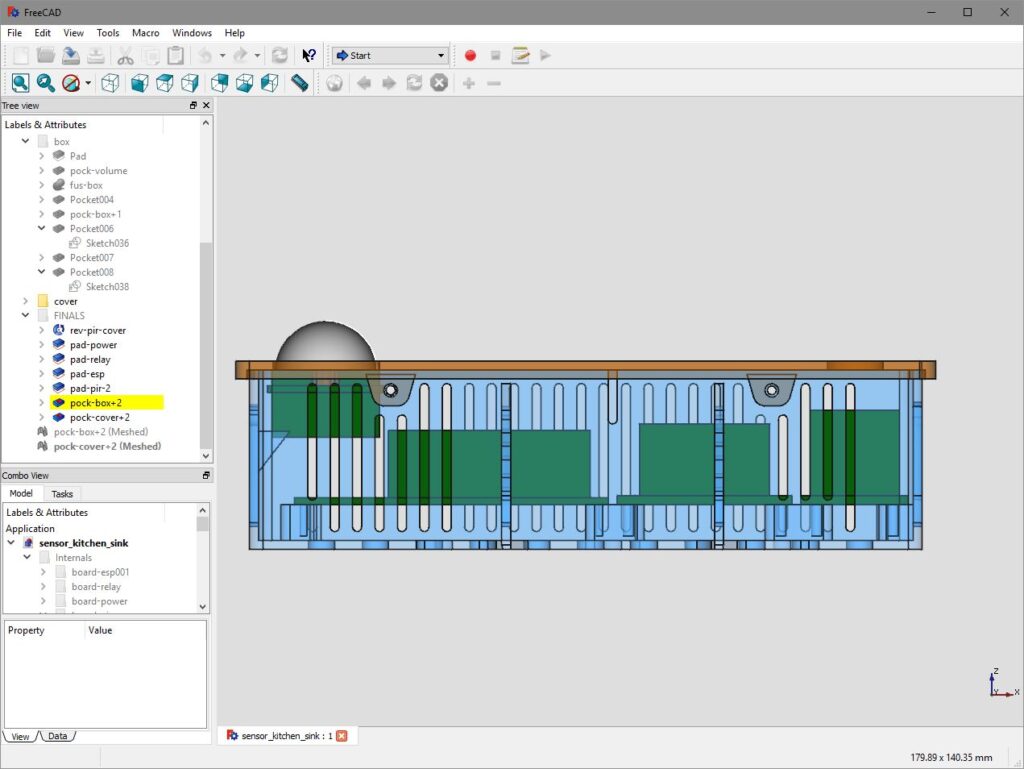Open the Macro menu
Viewport: 1024px width, 769px height.
click(145, 33)
